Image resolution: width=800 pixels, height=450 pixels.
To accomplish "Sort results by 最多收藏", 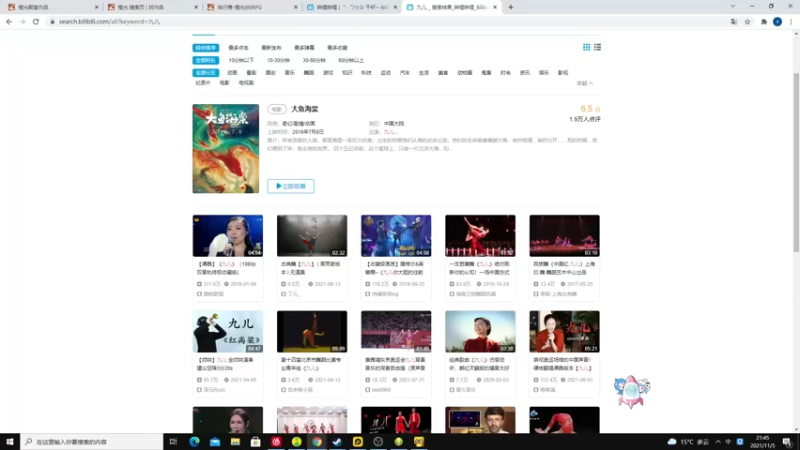I will point(337,47).
